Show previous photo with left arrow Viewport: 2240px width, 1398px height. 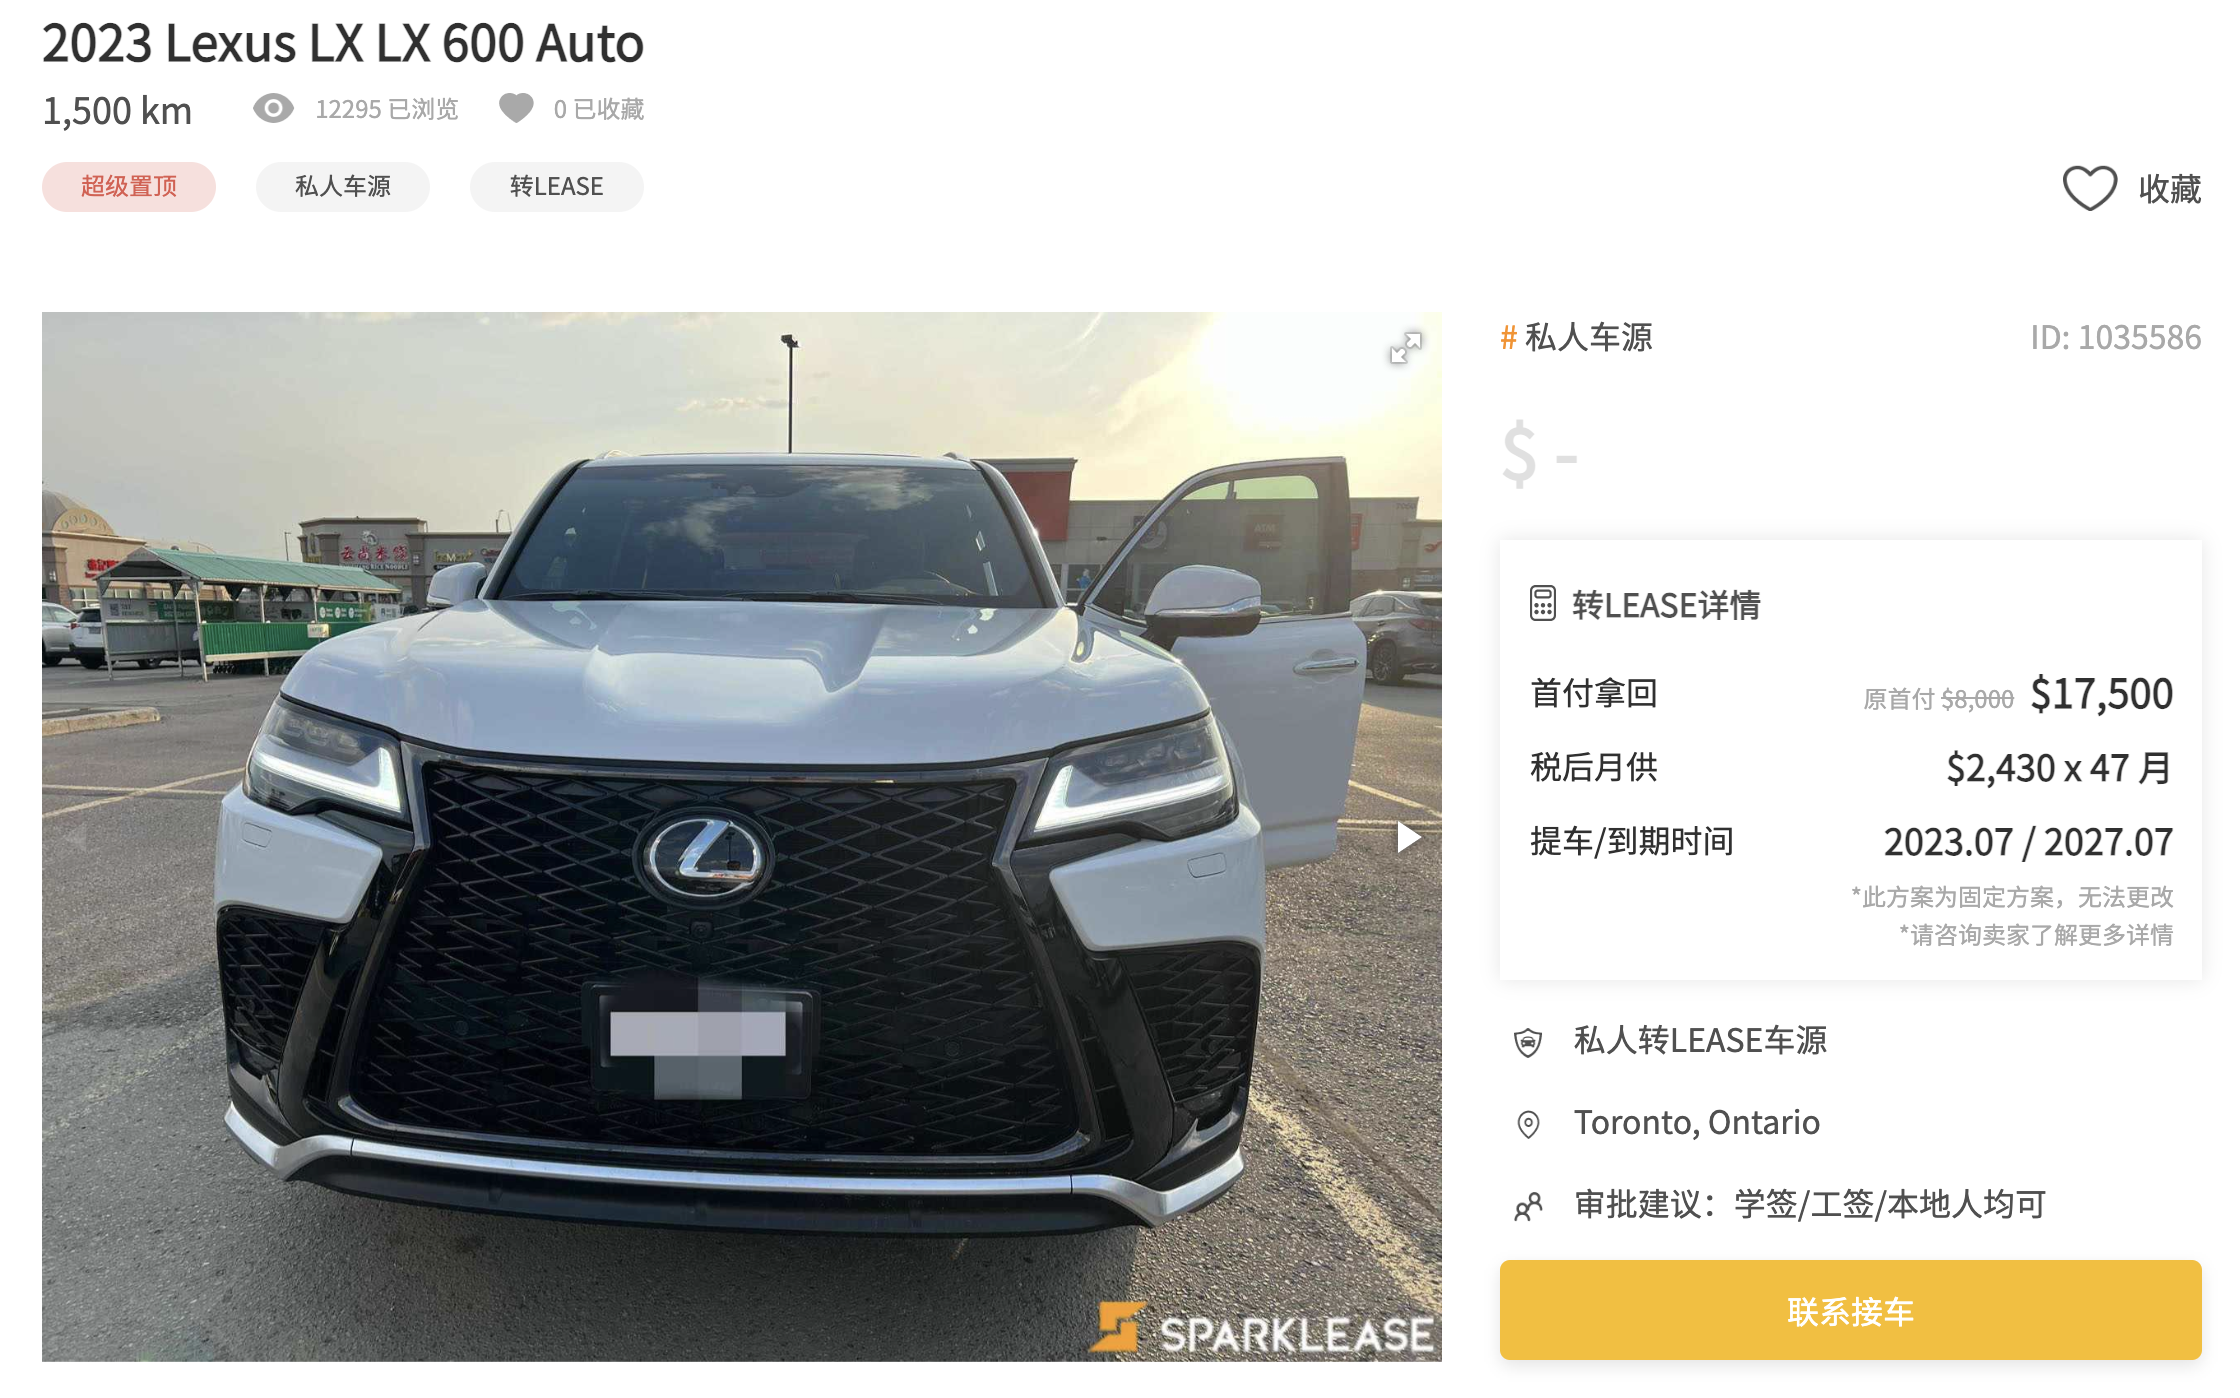[75, 837]
